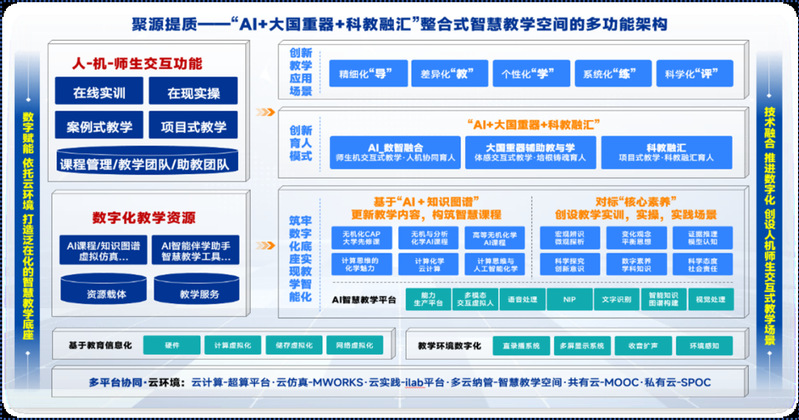Open the 案例式教学 block
Image resolution: width=799 pixels, height=420 pixels.
pyautogui.click(x=98, y=128)
